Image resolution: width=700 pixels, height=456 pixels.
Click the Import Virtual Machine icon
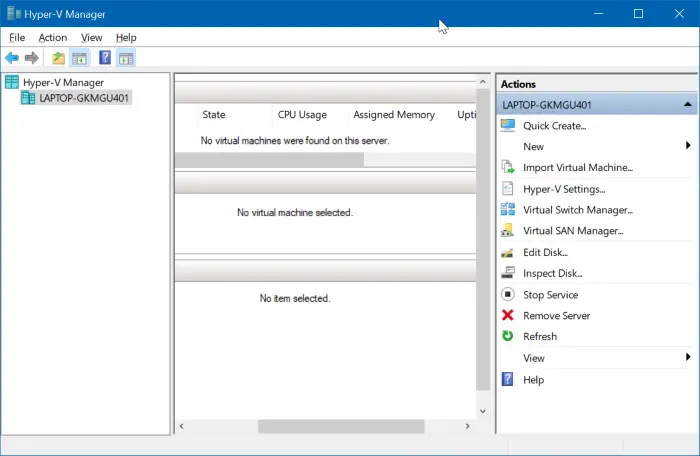[x=508, y=167]
